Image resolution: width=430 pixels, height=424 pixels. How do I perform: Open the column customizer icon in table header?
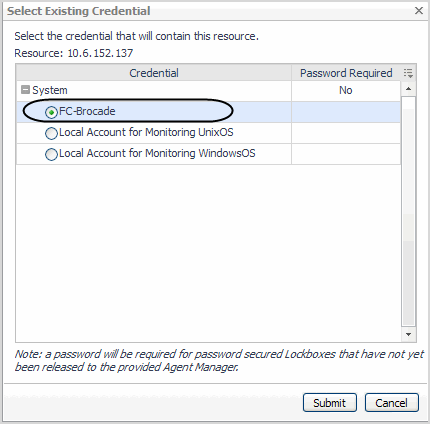click(408, 73)
